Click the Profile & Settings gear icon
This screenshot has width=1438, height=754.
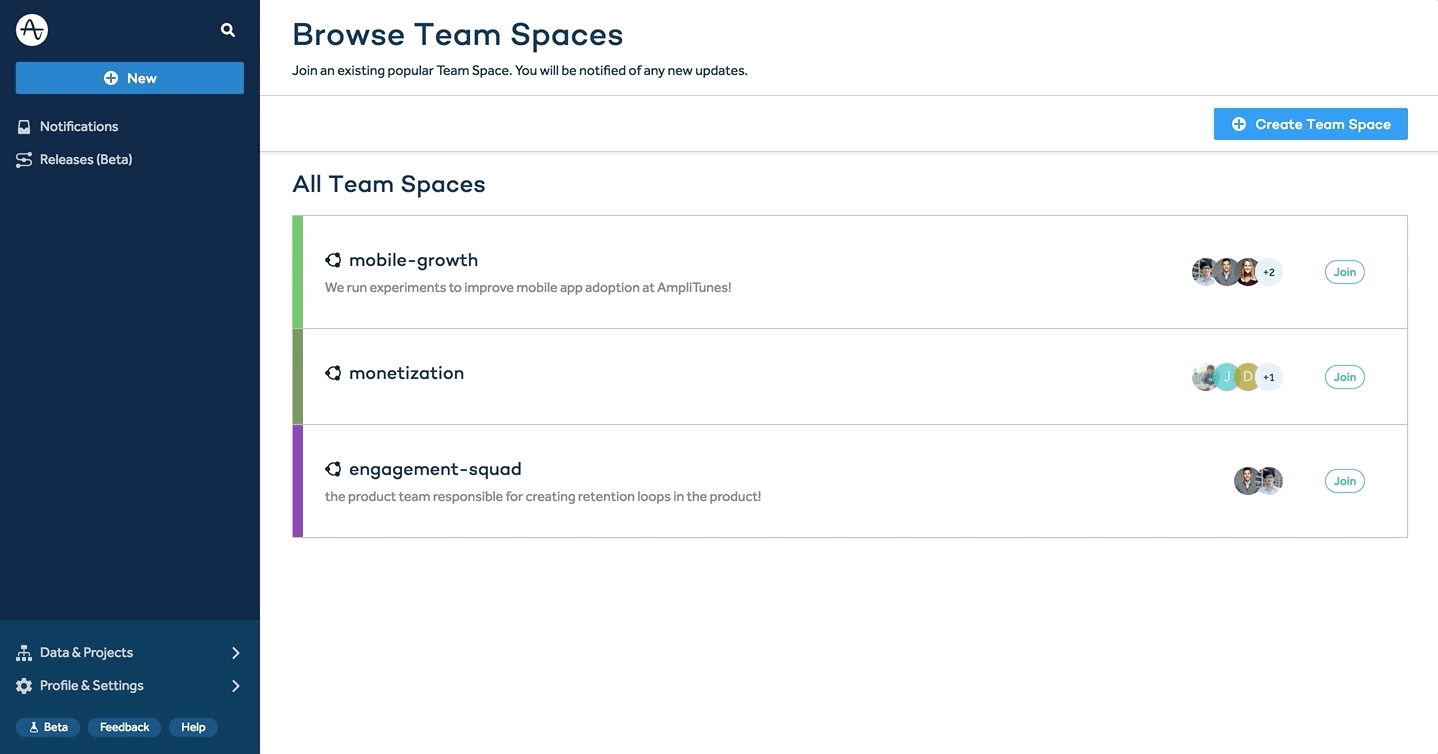pos(24,686)
